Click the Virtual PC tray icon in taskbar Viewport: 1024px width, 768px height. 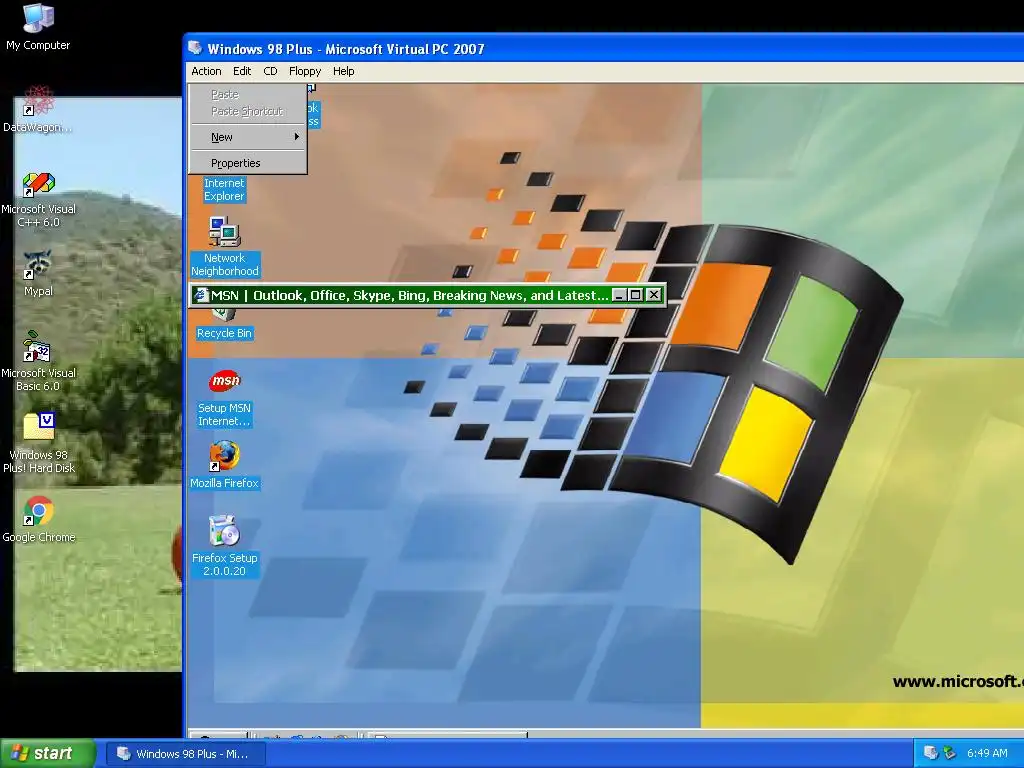(931, 753)
